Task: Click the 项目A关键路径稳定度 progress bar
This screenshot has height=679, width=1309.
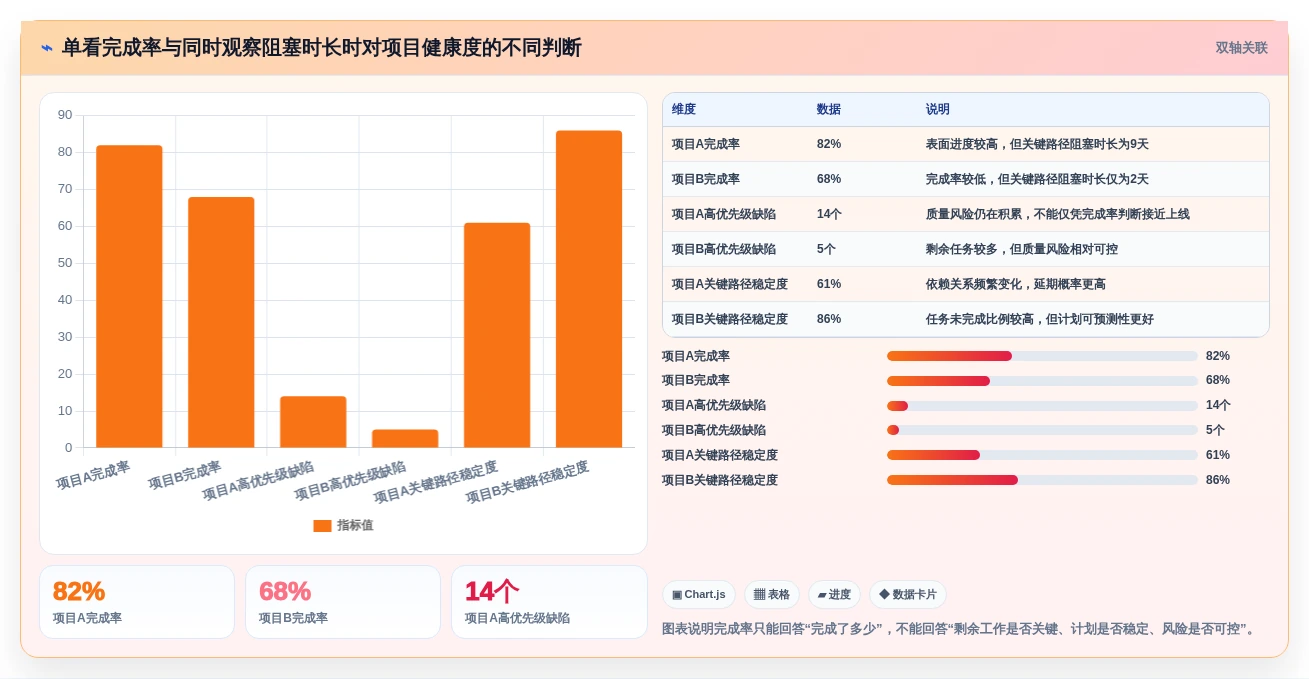Action: tap(1042, 455)
